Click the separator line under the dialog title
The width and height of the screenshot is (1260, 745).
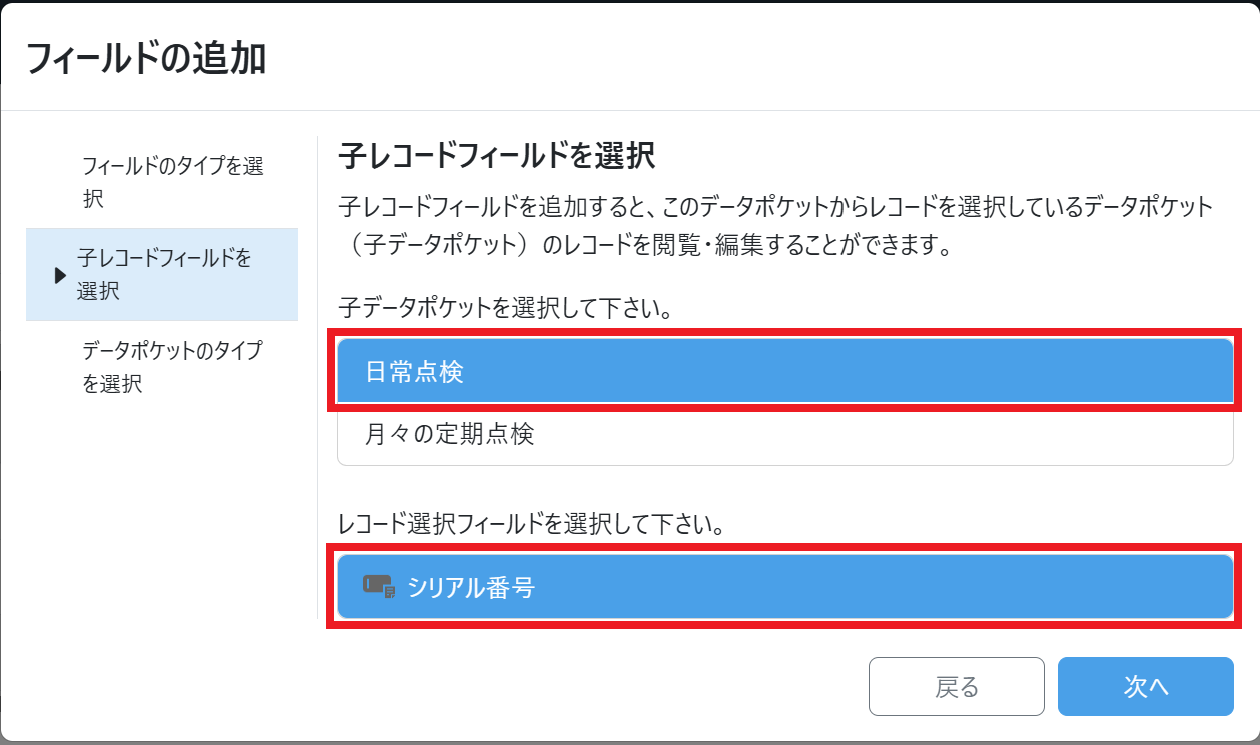click(630, 110)
